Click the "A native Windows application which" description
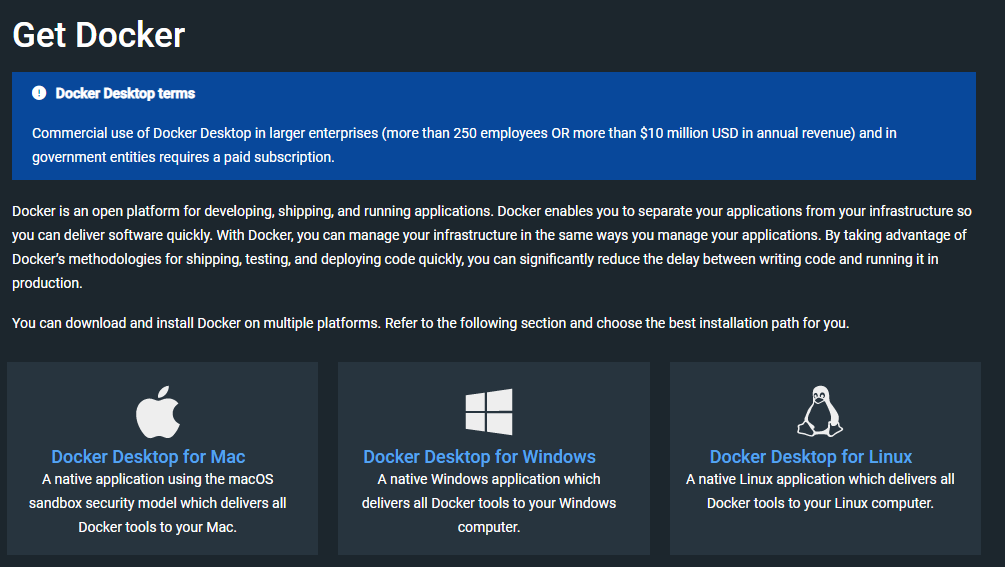 [x=488, y=503]
